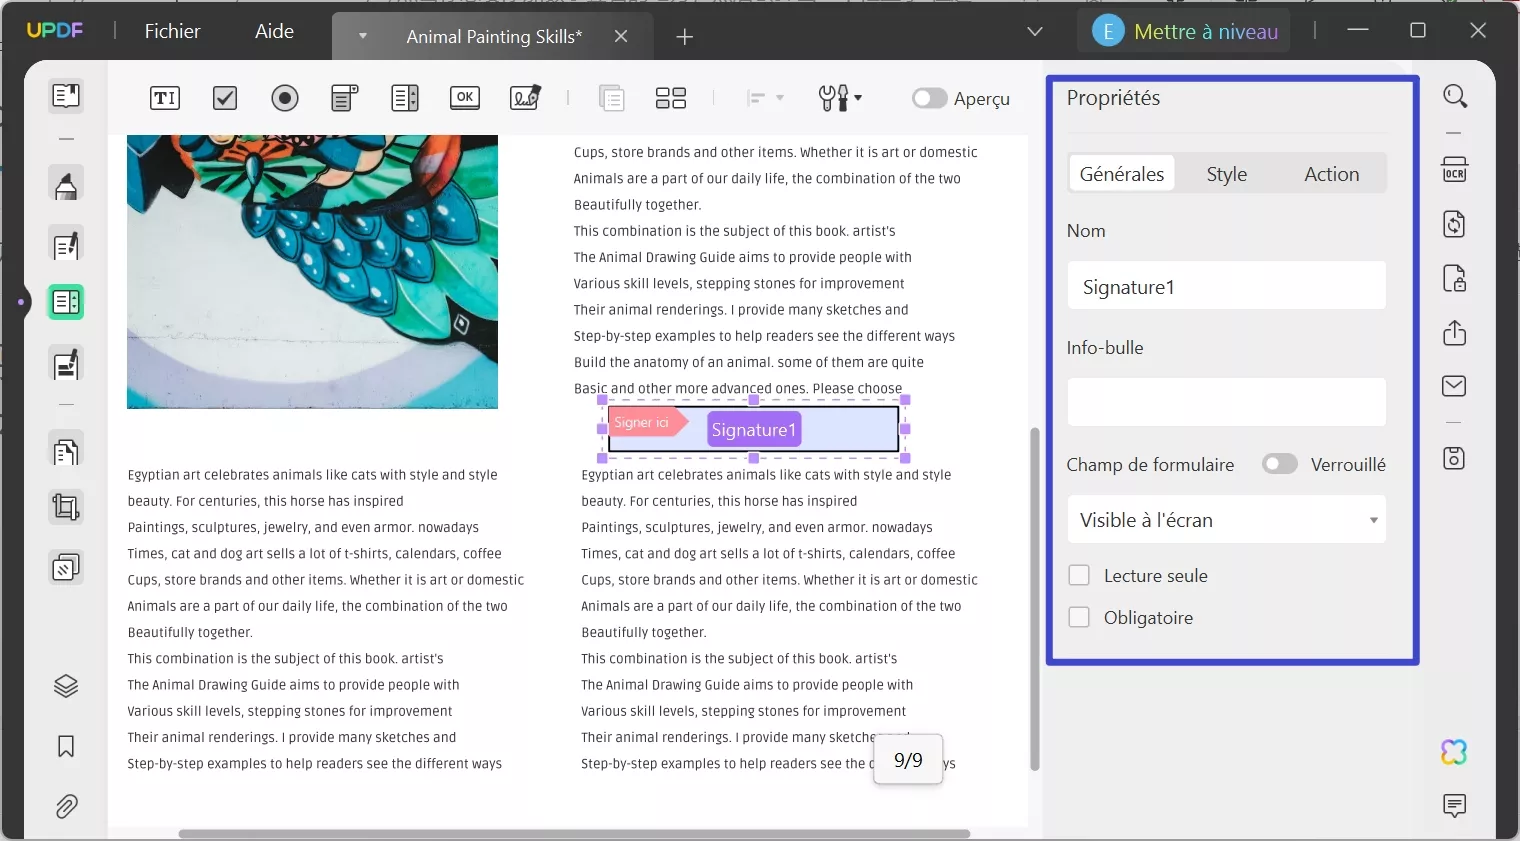The height and width of the screenshot is (841, 1520).
Task: Open the Crop Pages tool in sidebar
Action: (66, 508)
